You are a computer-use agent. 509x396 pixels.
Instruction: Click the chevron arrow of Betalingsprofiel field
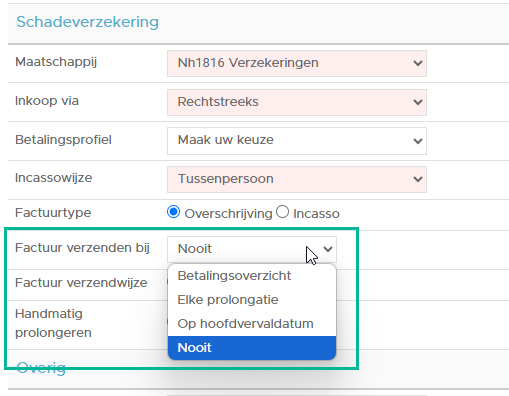coord(418,141)
